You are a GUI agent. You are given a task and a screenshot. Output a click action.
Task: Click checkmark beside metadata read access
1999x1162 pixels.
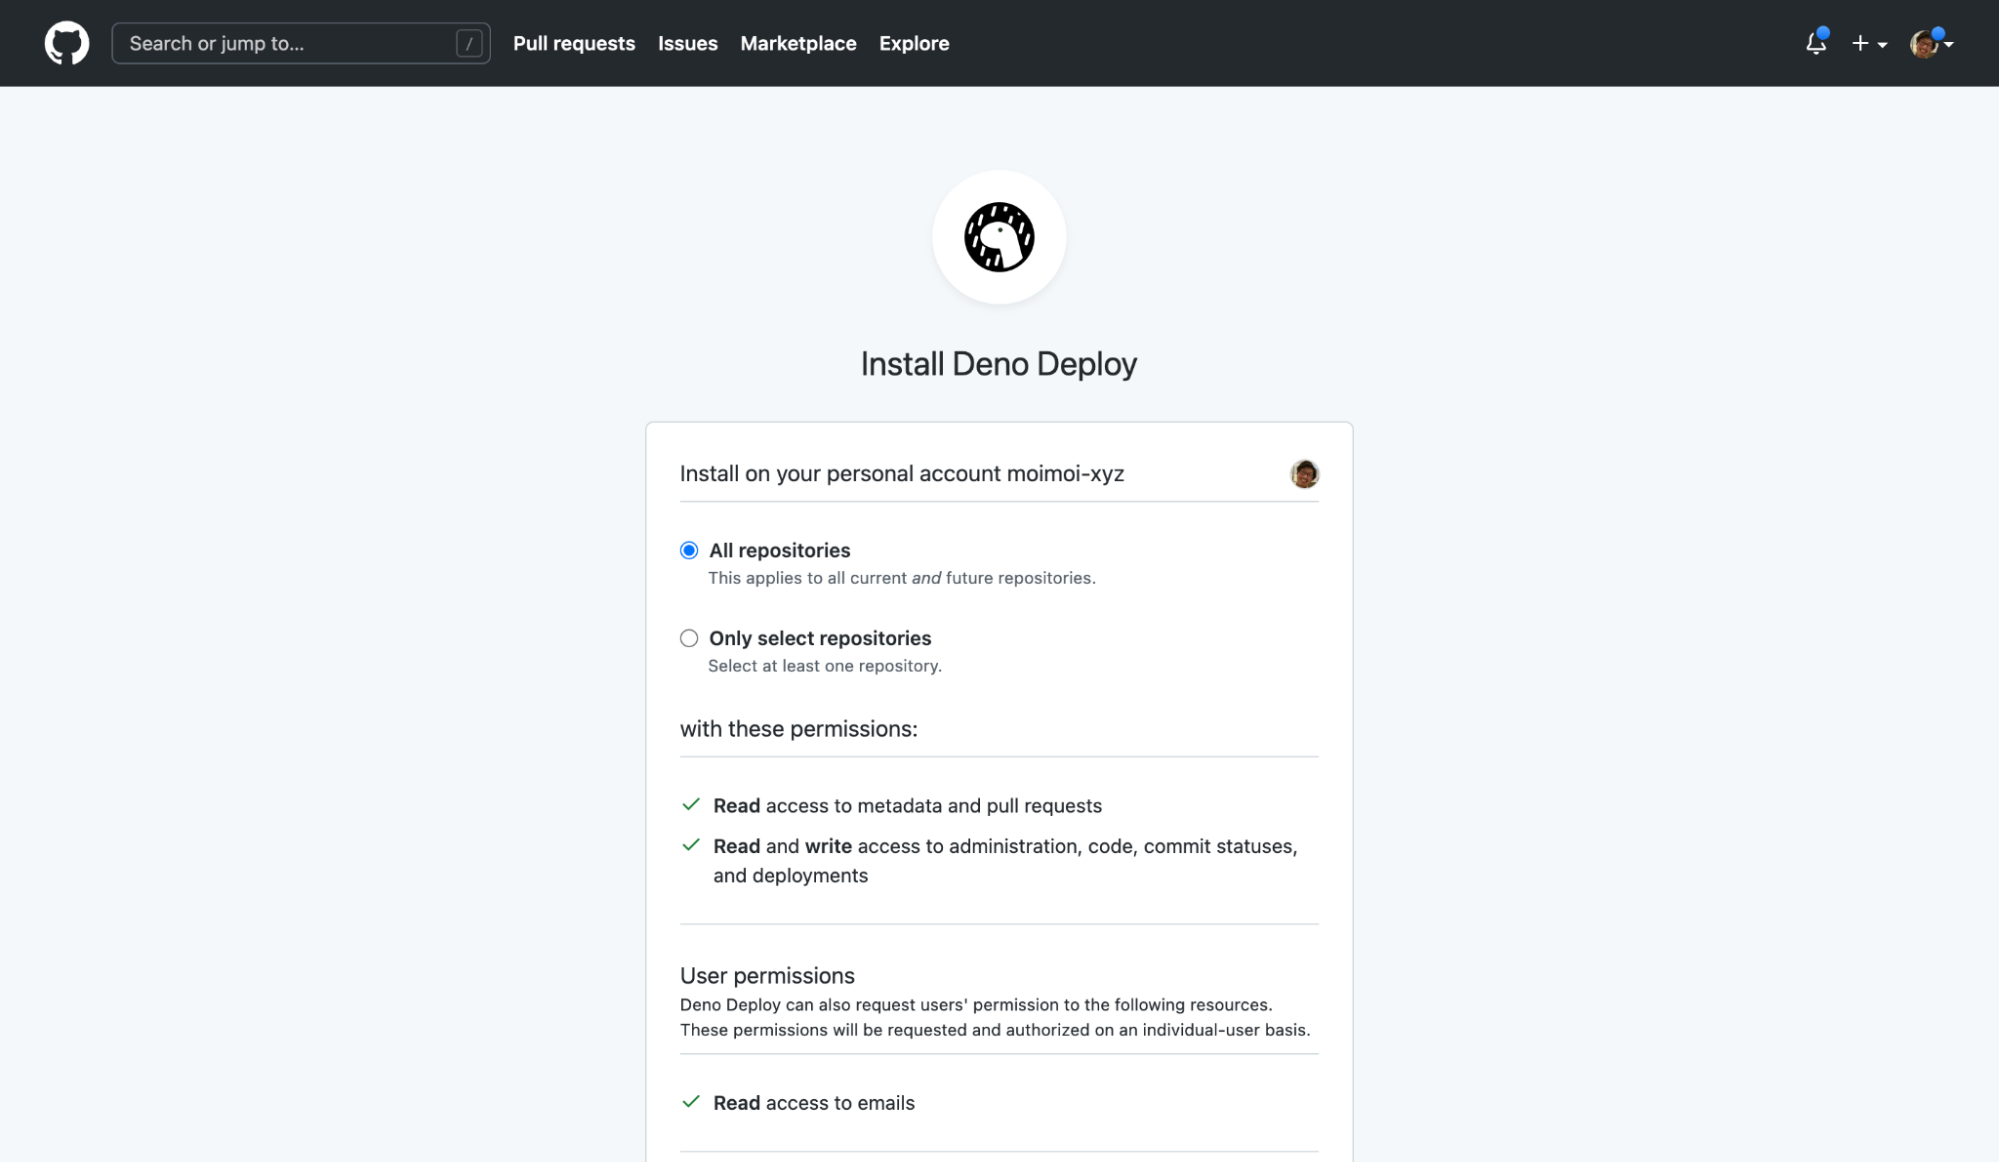click(x=690, y=805)
